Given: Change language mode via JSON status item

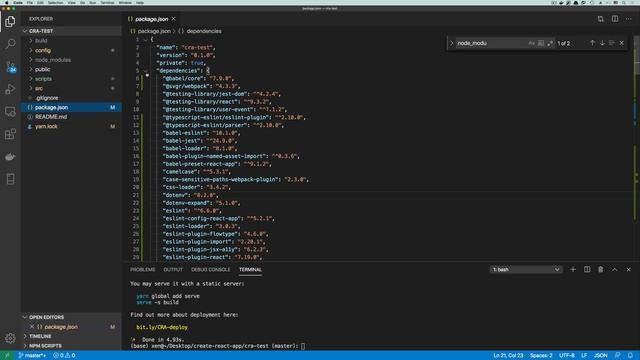Looking at the screenshot, I should coord(600,356).
